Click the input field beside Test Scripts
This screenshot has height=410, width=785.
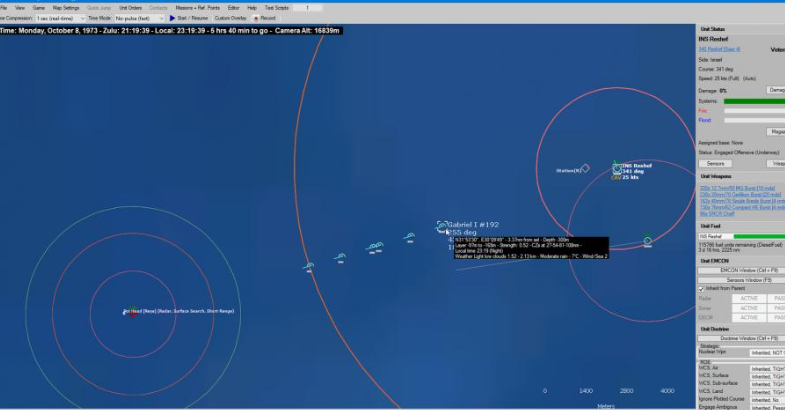click(307, 8)
